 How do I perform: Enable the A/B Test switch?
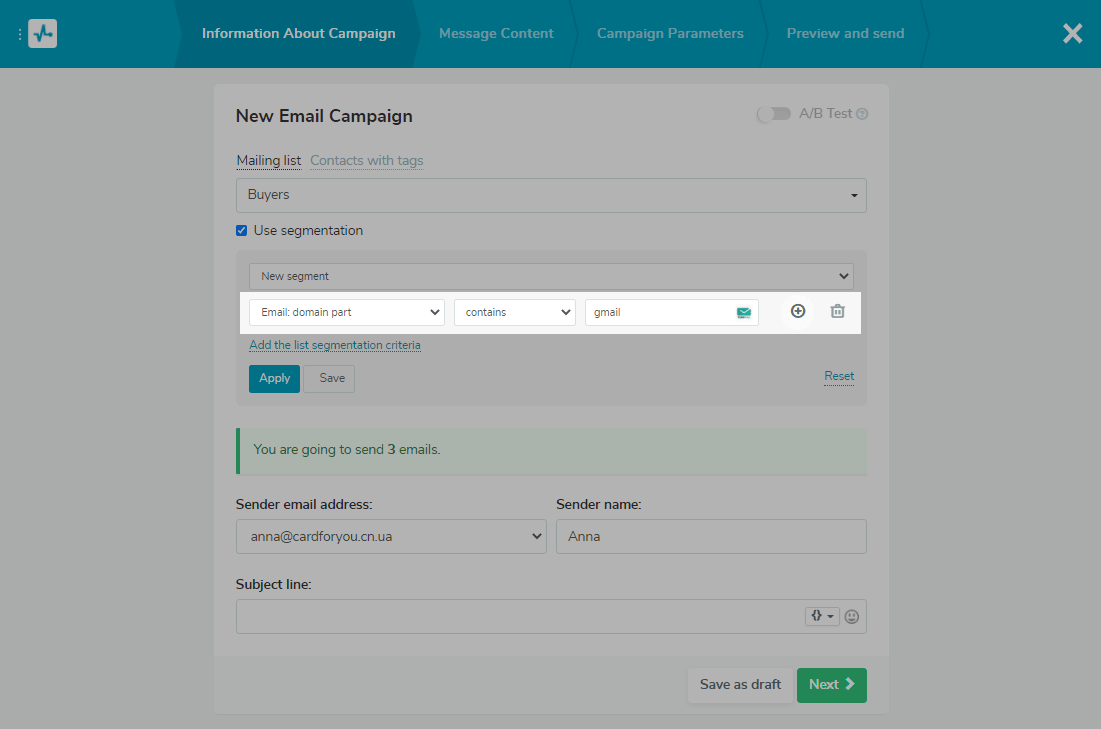pyautogui.click(x=773, y=114)
